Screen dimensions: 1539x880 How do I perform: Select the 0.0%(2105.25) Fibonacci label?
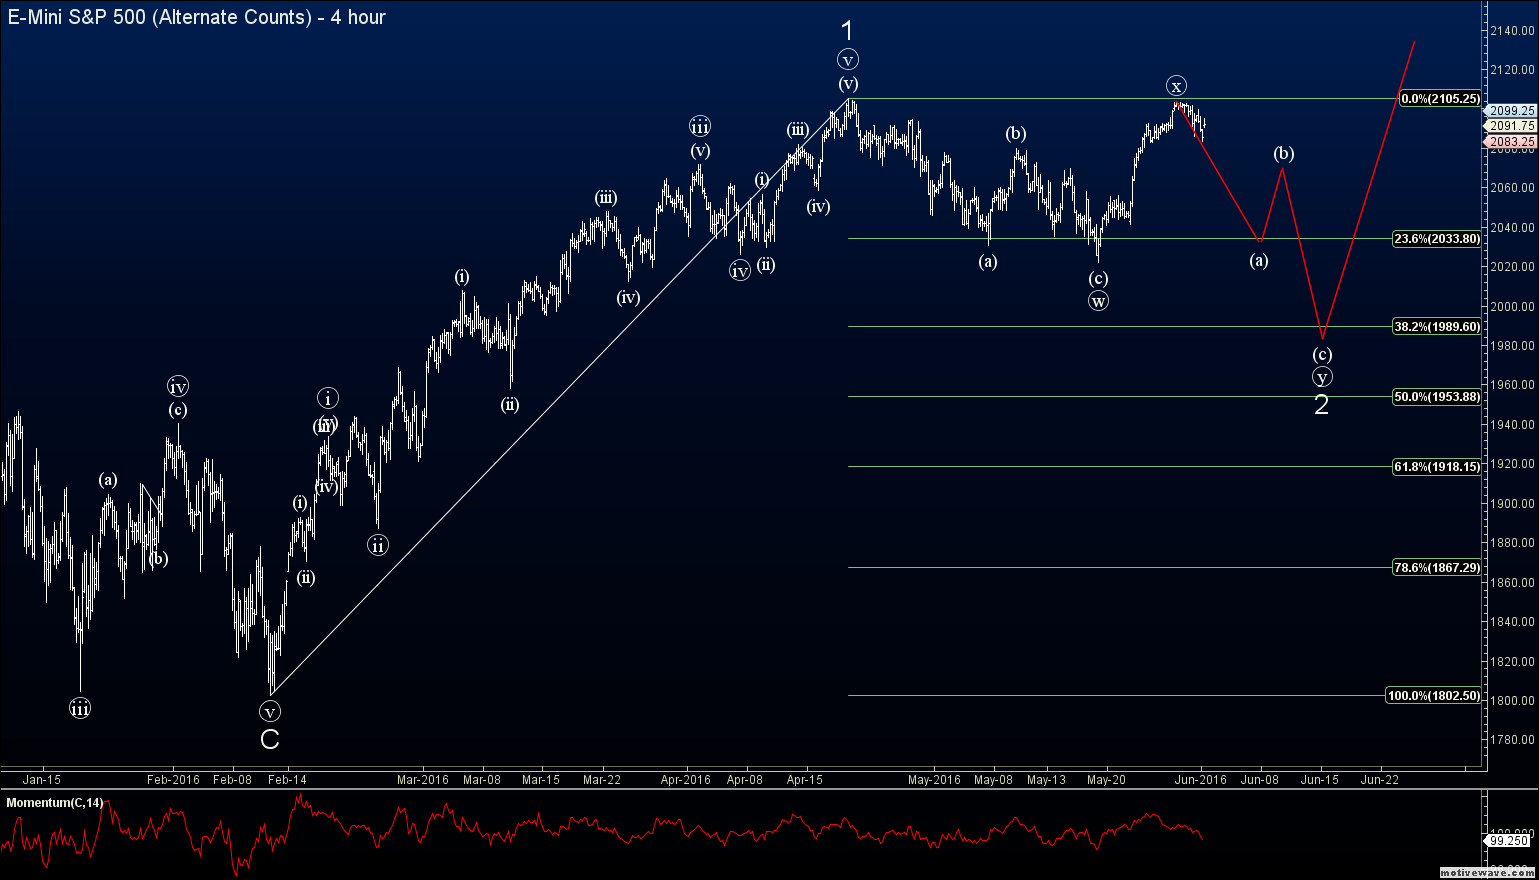(1439, 99)
